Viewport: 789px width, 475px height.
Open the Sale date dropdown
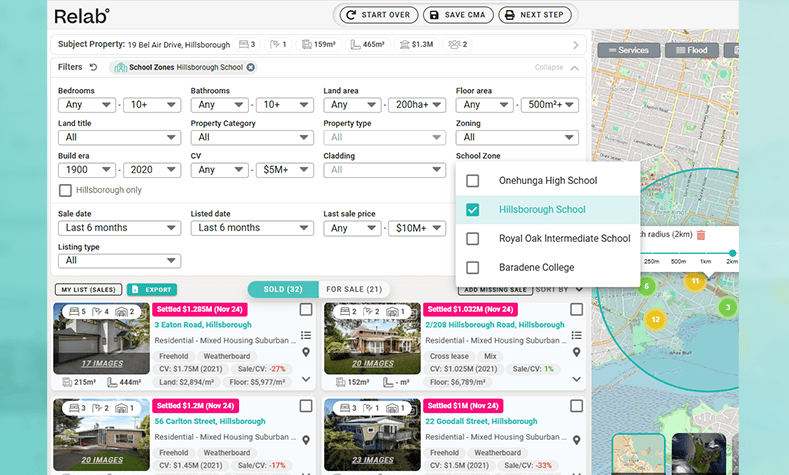[x=119, y=228]
